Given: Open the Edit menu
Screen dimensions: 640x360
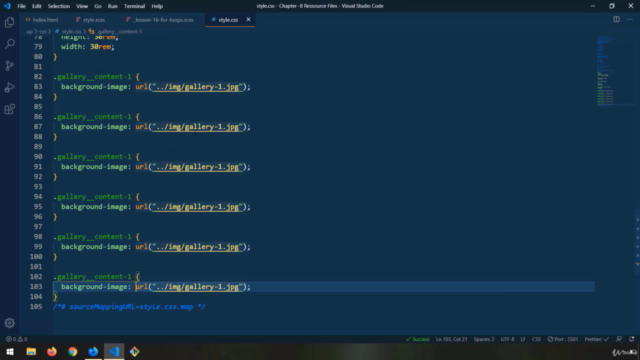Looking at the screenshot, I should (37, 6).
